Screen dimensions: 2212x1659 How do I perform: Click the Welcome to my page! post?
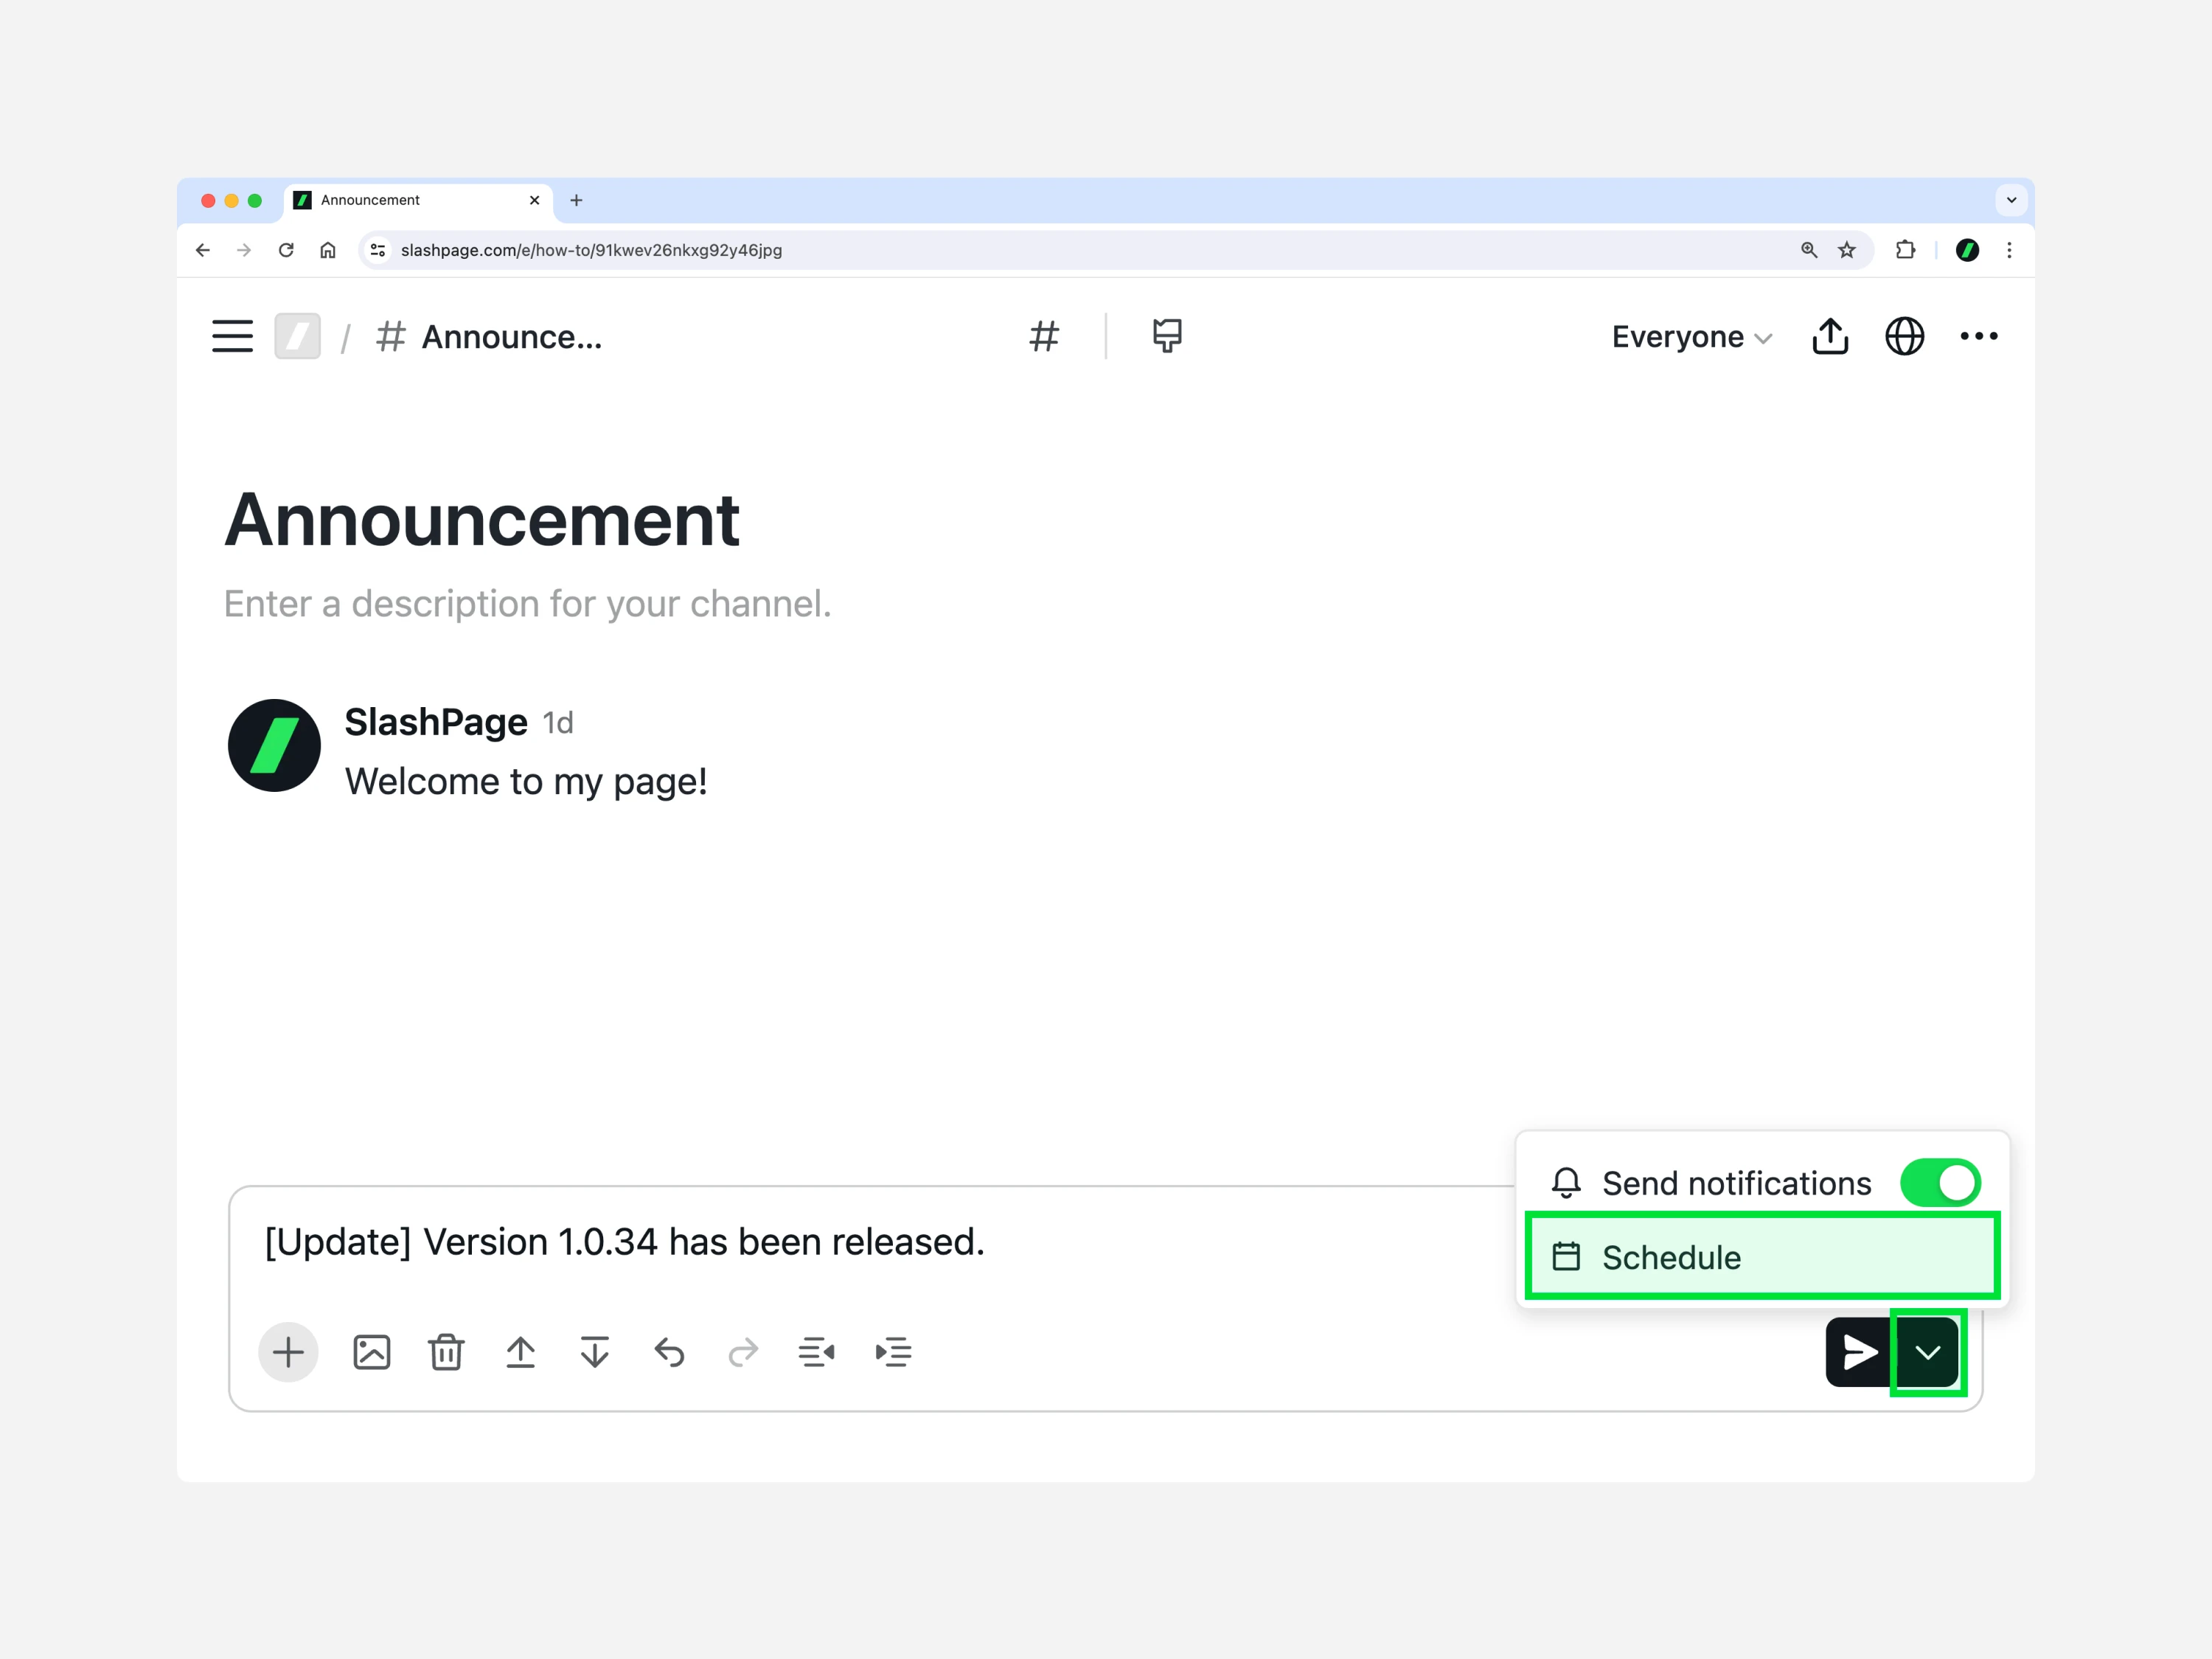526,781
